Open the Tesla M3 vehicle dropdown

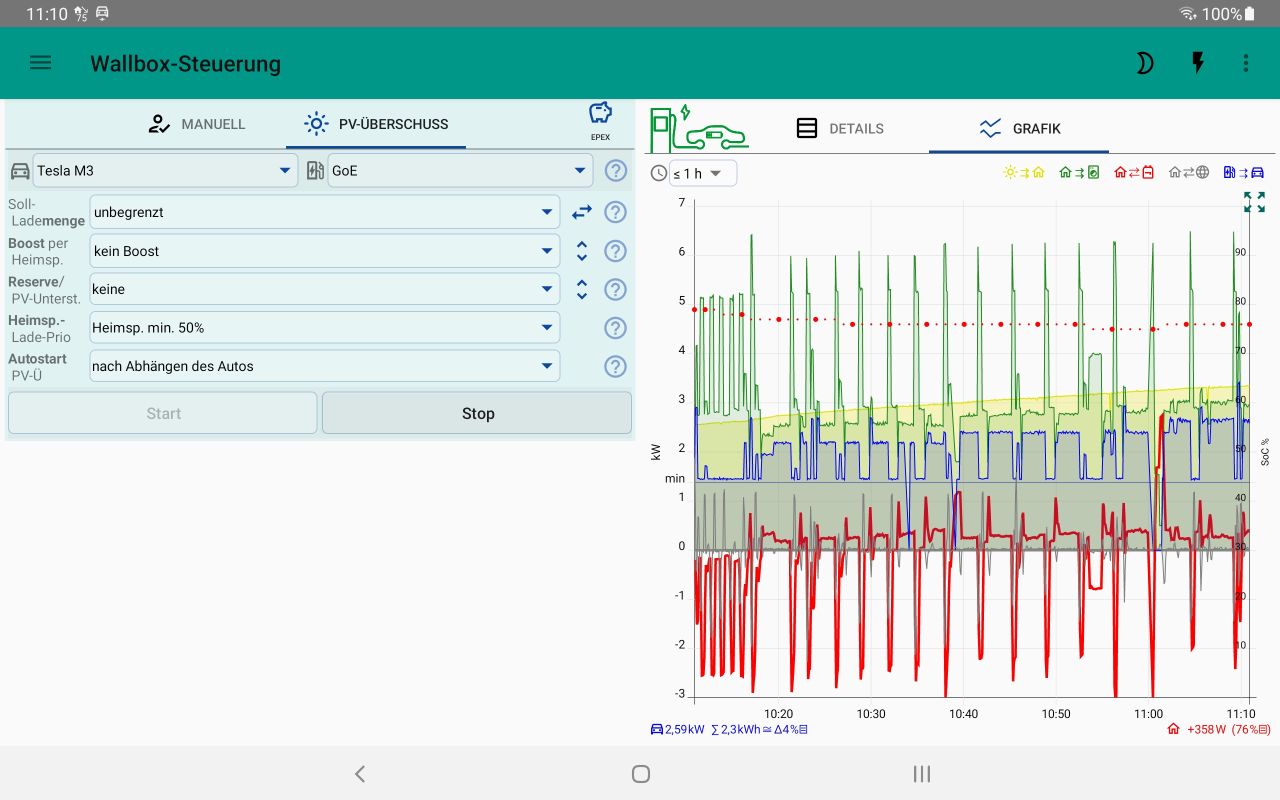(165, 171)
